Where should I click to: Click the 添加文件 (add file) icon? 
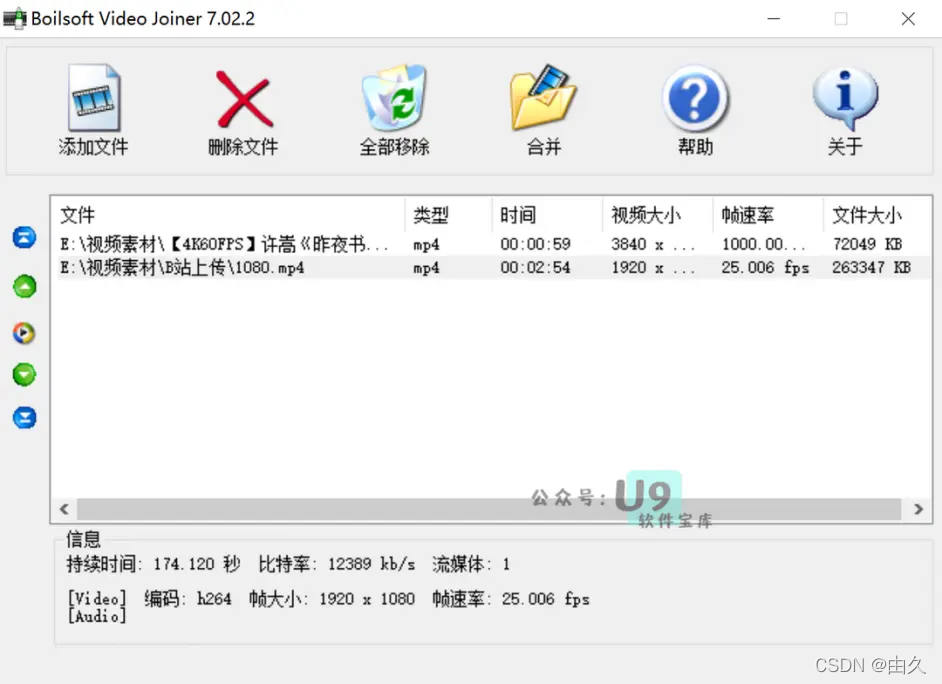coord(94,98)
